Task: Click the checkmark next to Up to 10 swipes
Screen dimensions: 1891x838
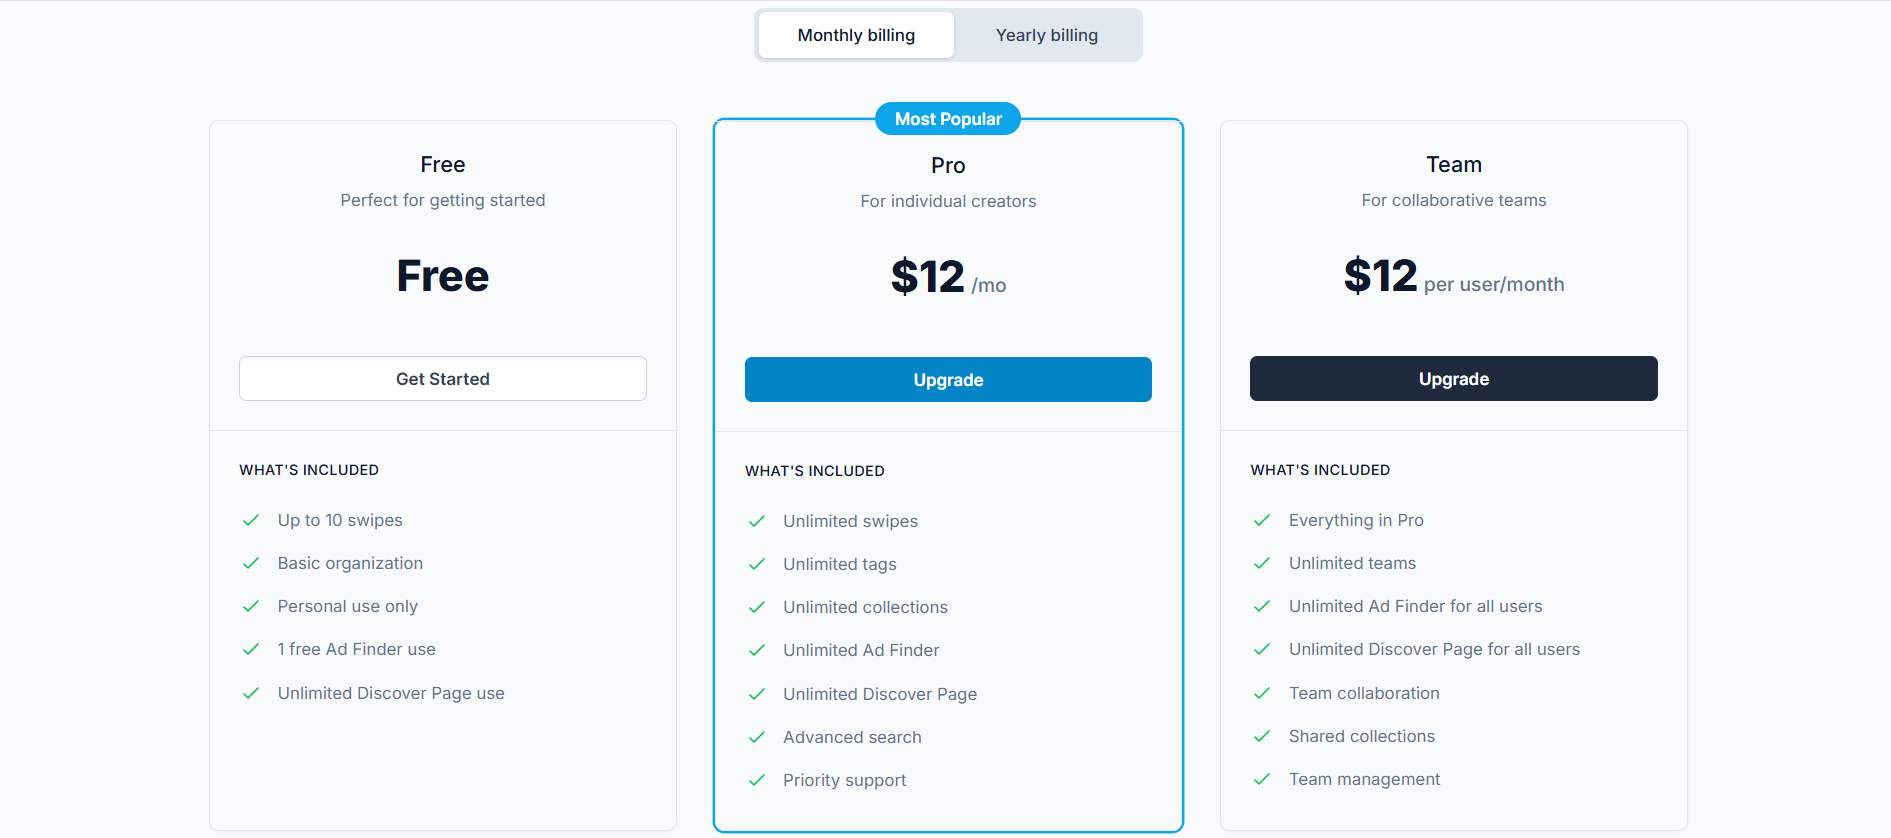Action: click(251, 520)
